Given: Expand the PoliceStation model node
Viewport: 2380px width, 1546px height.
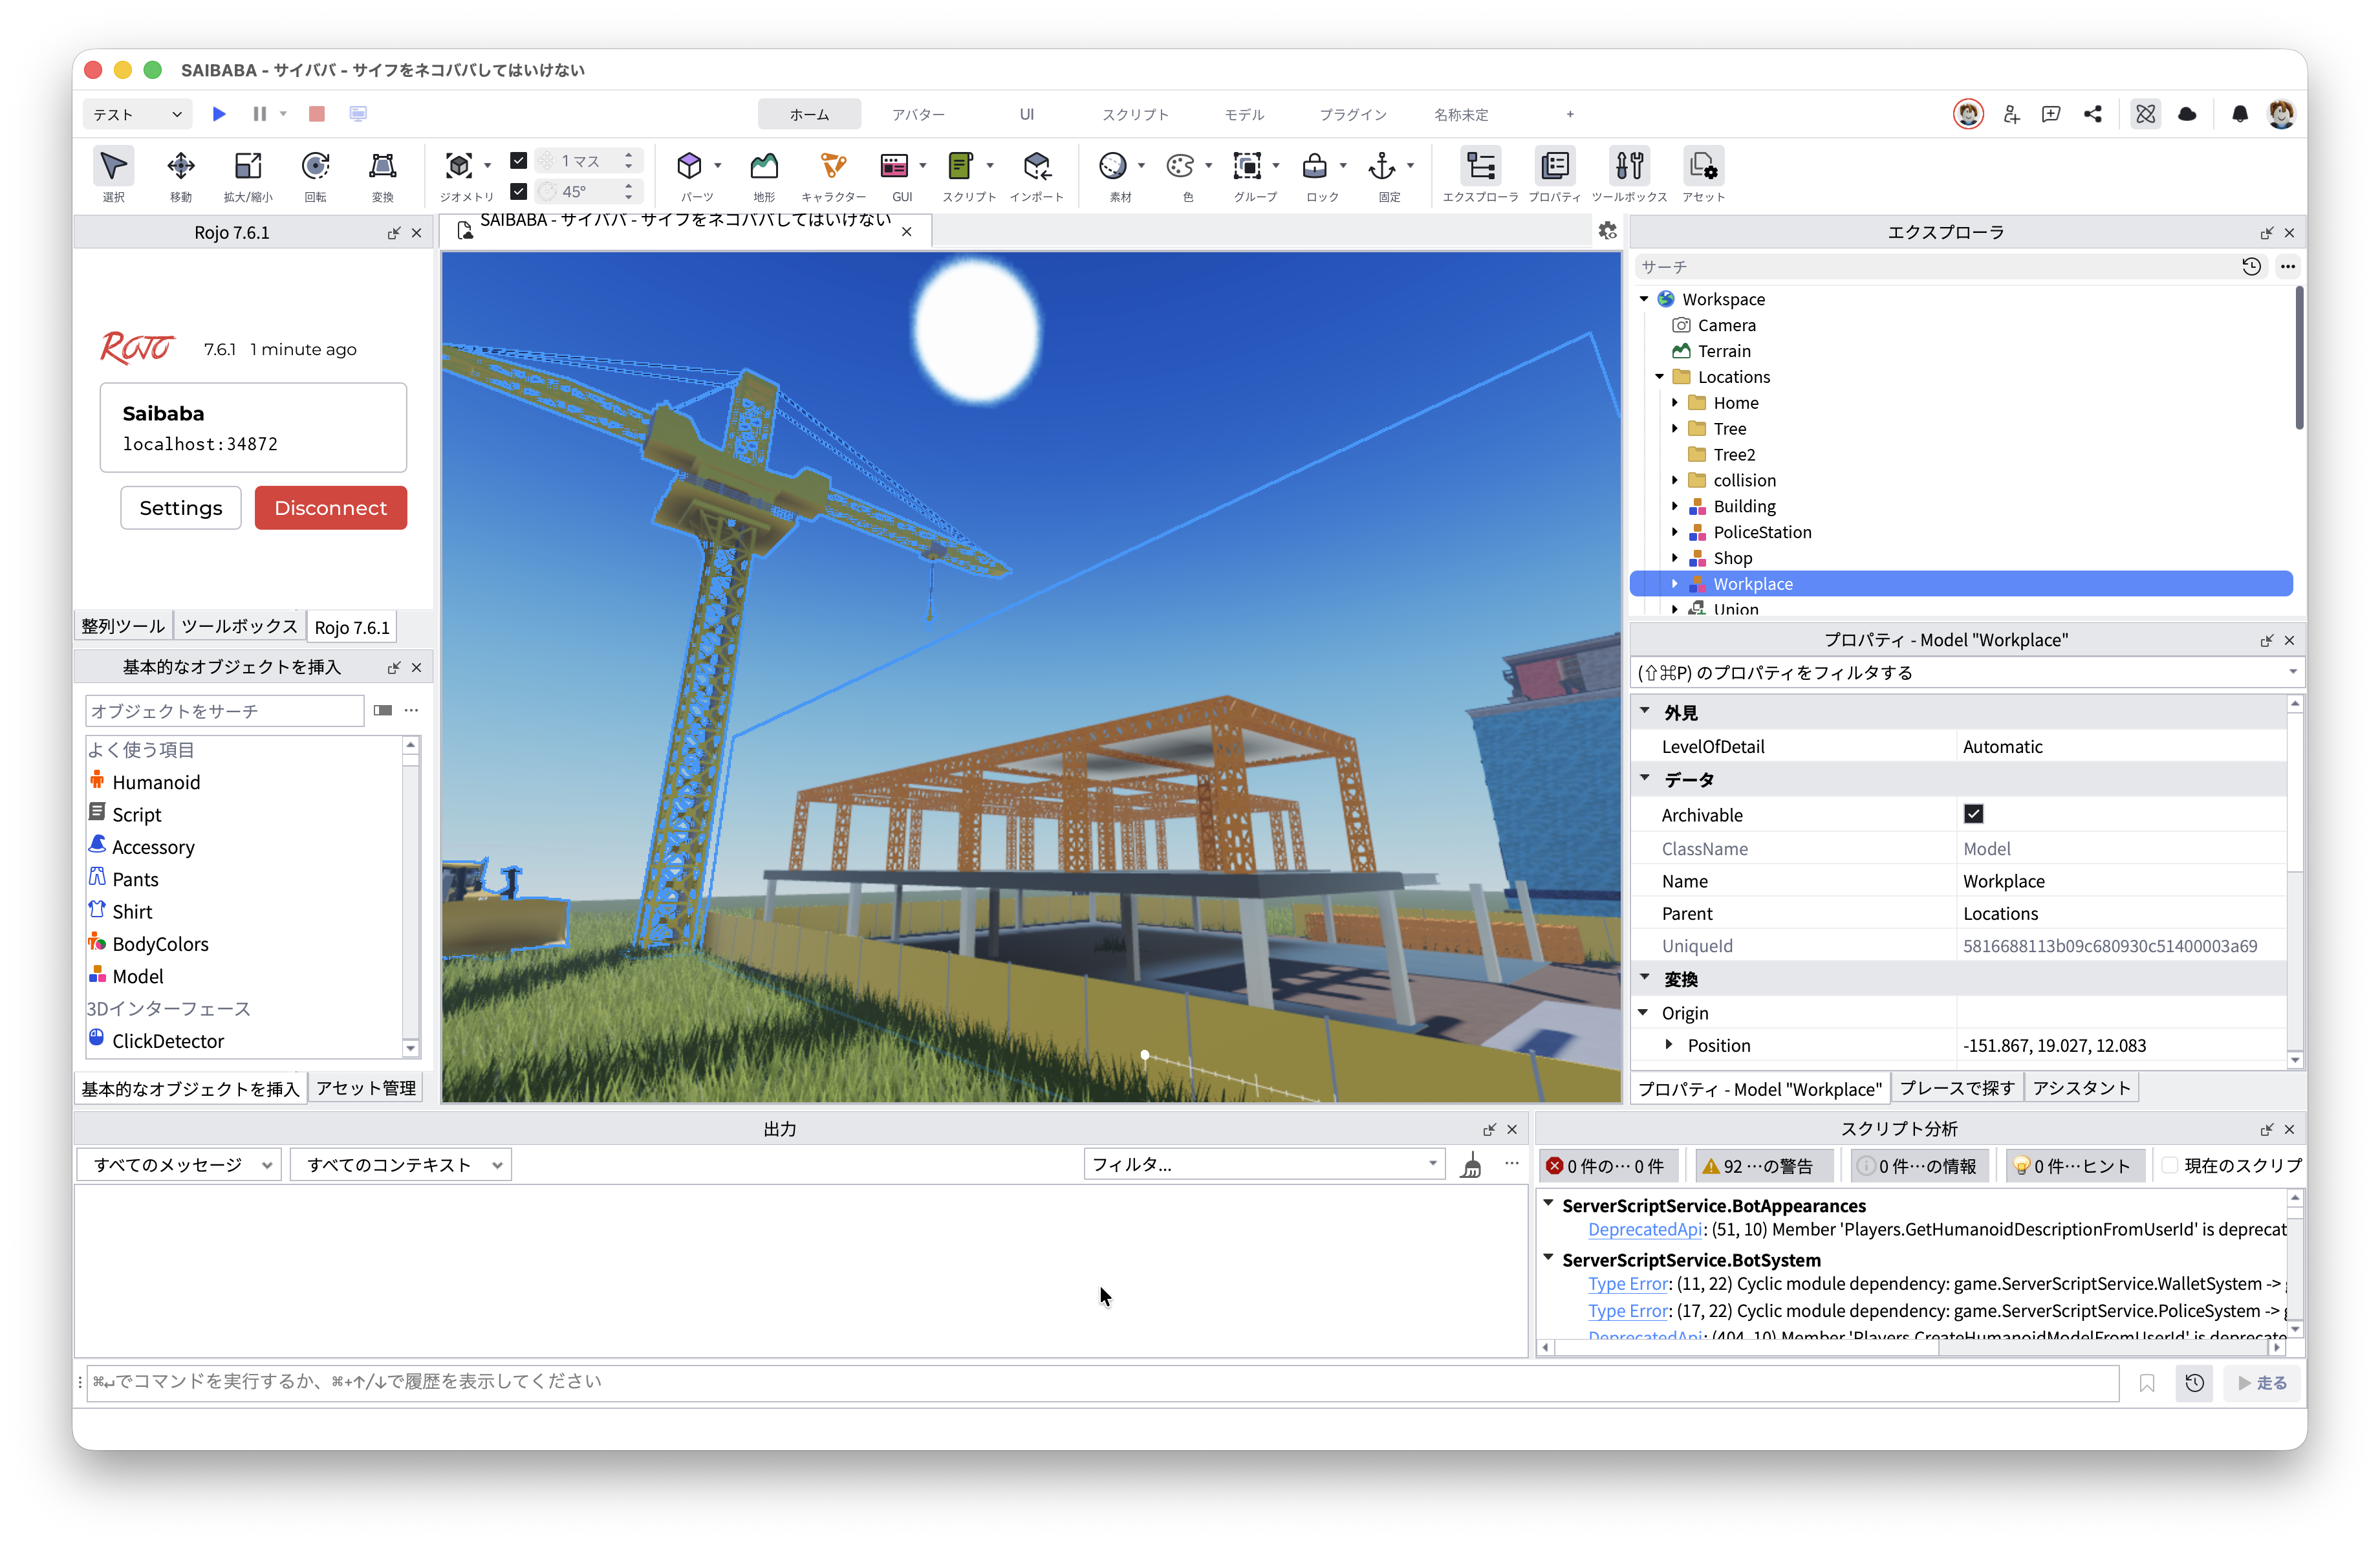Looking at the screenshot, I should [1675, 532].
